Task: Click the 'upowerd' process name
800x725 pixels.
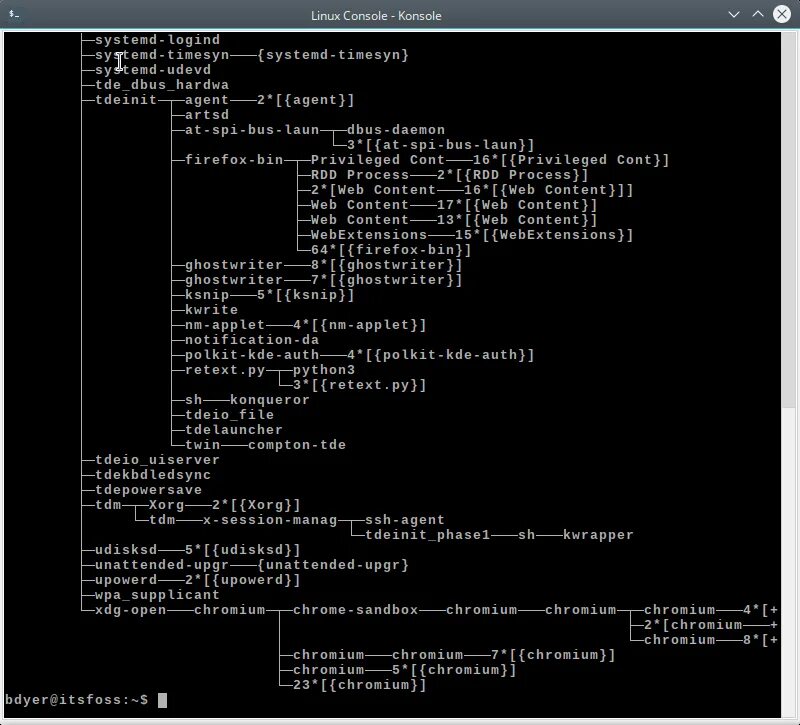Action: click(126, 580)
